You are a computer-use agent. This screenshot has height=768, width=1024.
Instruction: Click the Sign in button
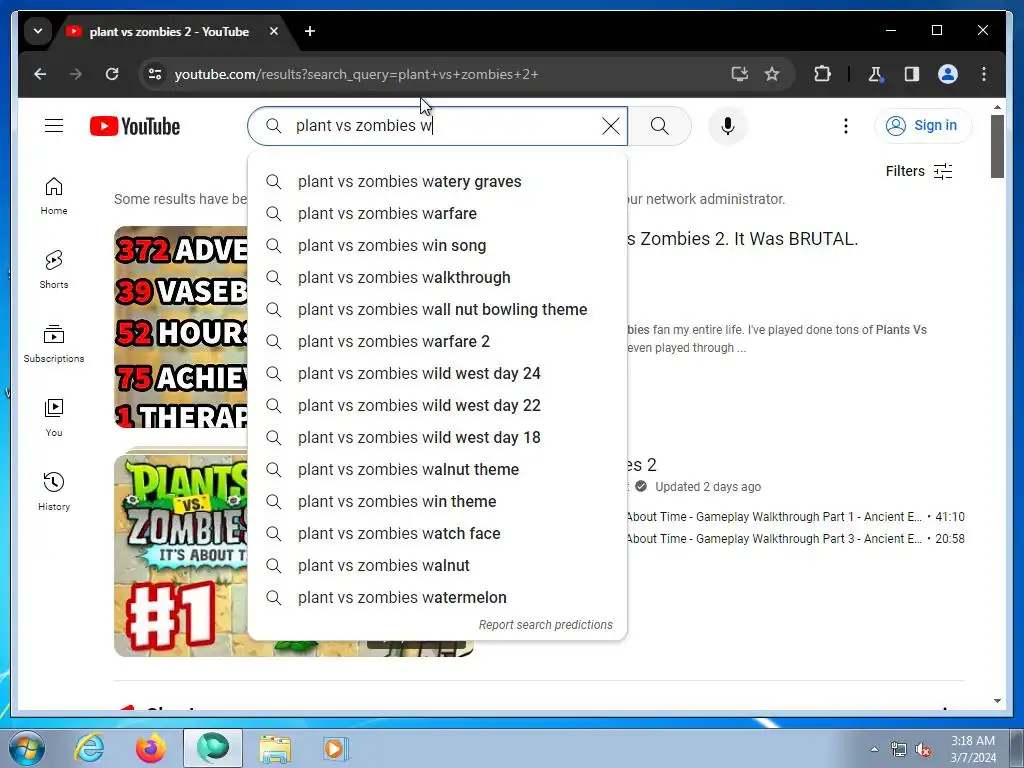(922, 125)
